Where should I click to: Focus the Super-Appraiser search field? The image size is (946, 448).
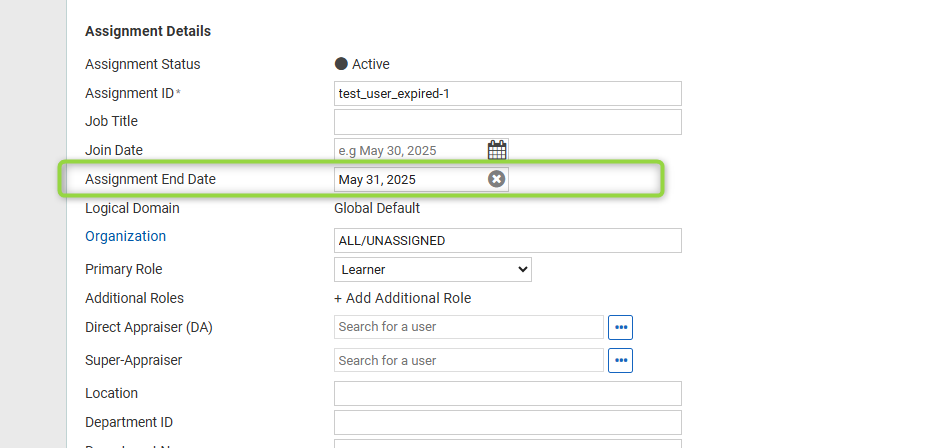[x=469, y=360]
